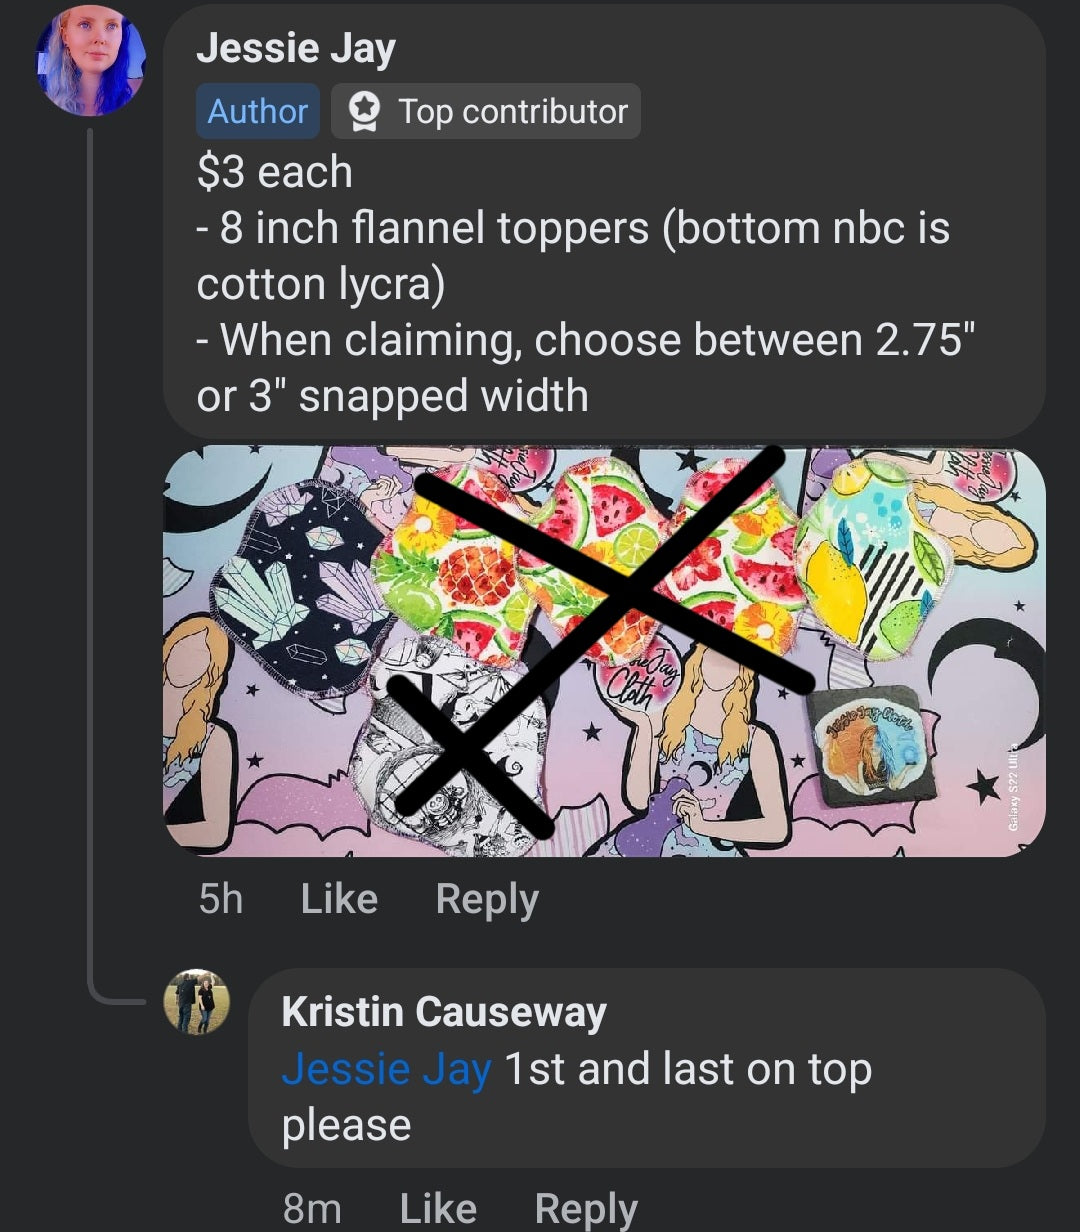Click the Top contributor text label
The width and height of the screenshot is (1080, 1232).
[x=513, y=111]
